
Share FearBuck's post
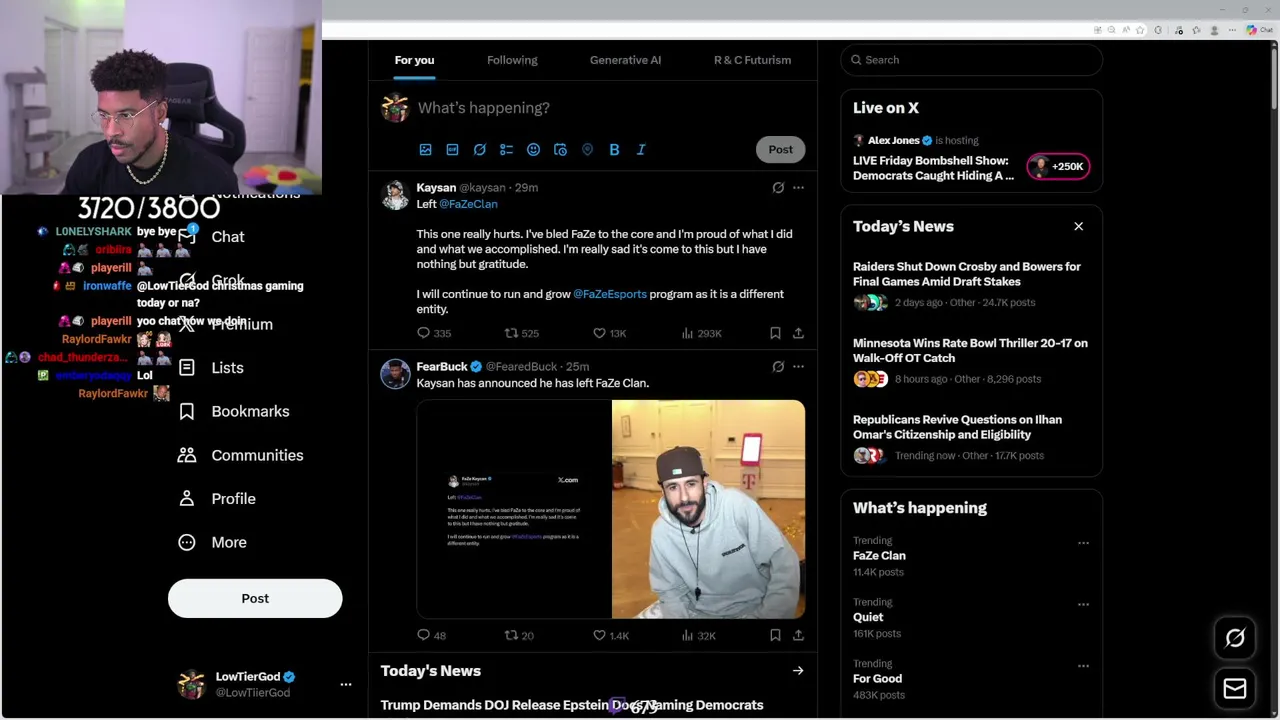click(x=798, y=635)
